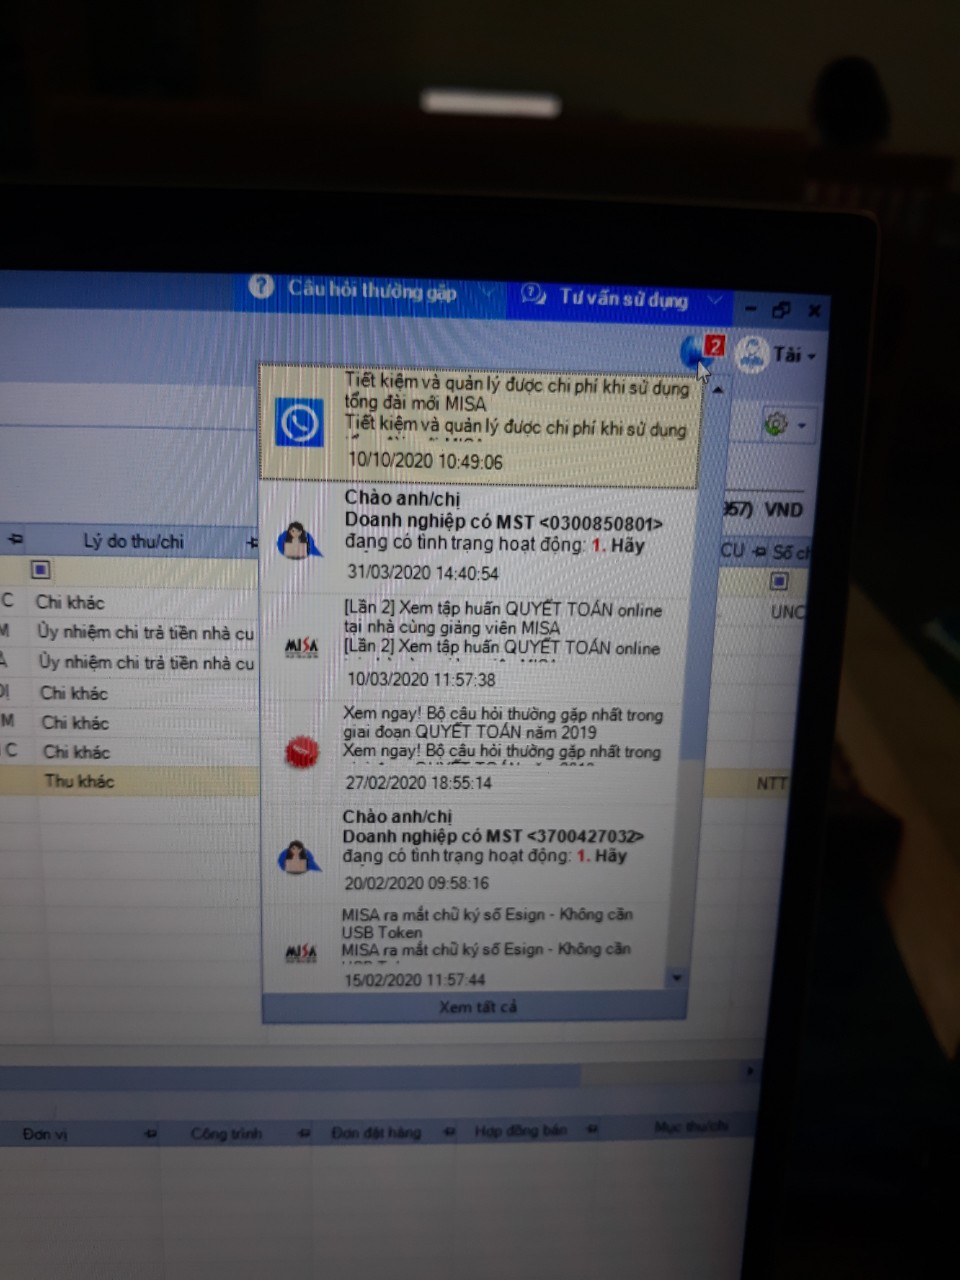
Task: Click the Tư vấn sử dụng chat icon
Action: pyautogui.click(x=533, y=294)
